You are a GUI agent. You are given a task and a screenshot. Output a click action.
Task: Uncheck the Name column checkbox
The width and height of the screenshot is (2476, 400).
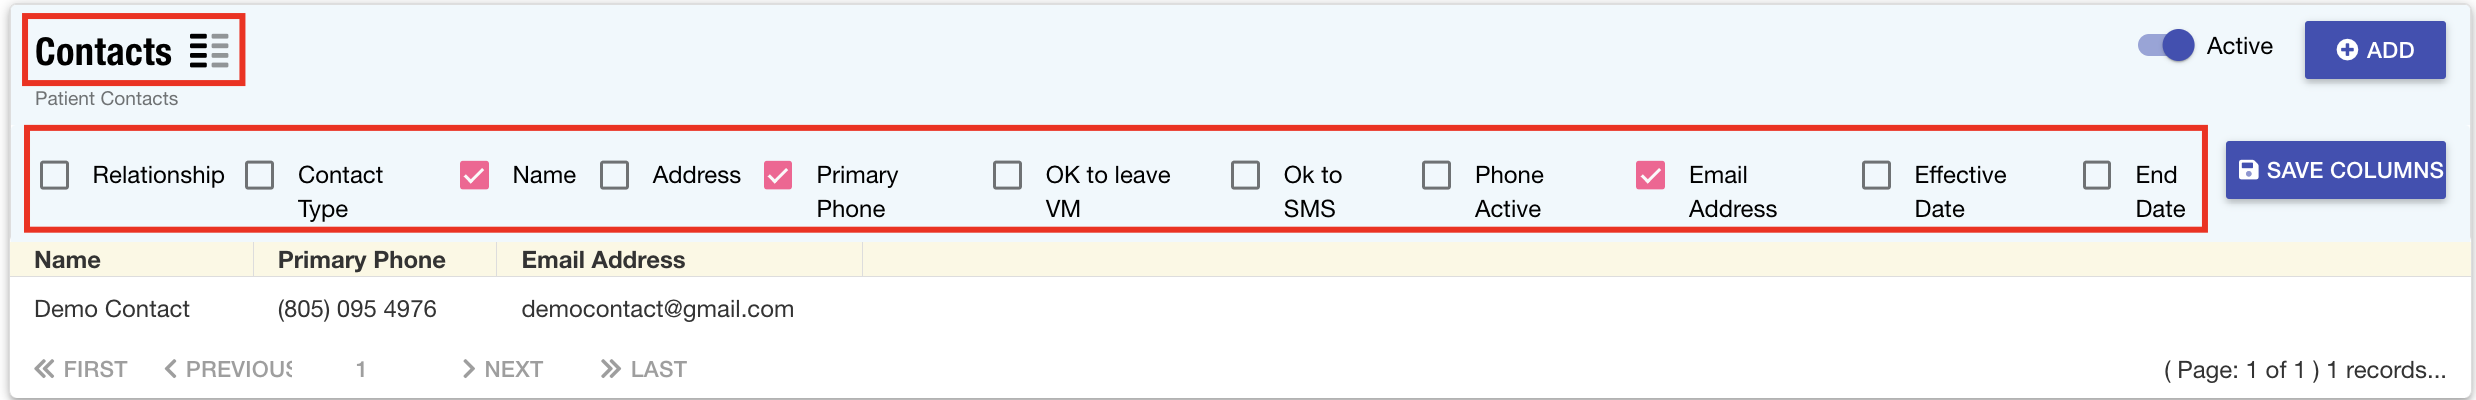[x=474, y=176]
